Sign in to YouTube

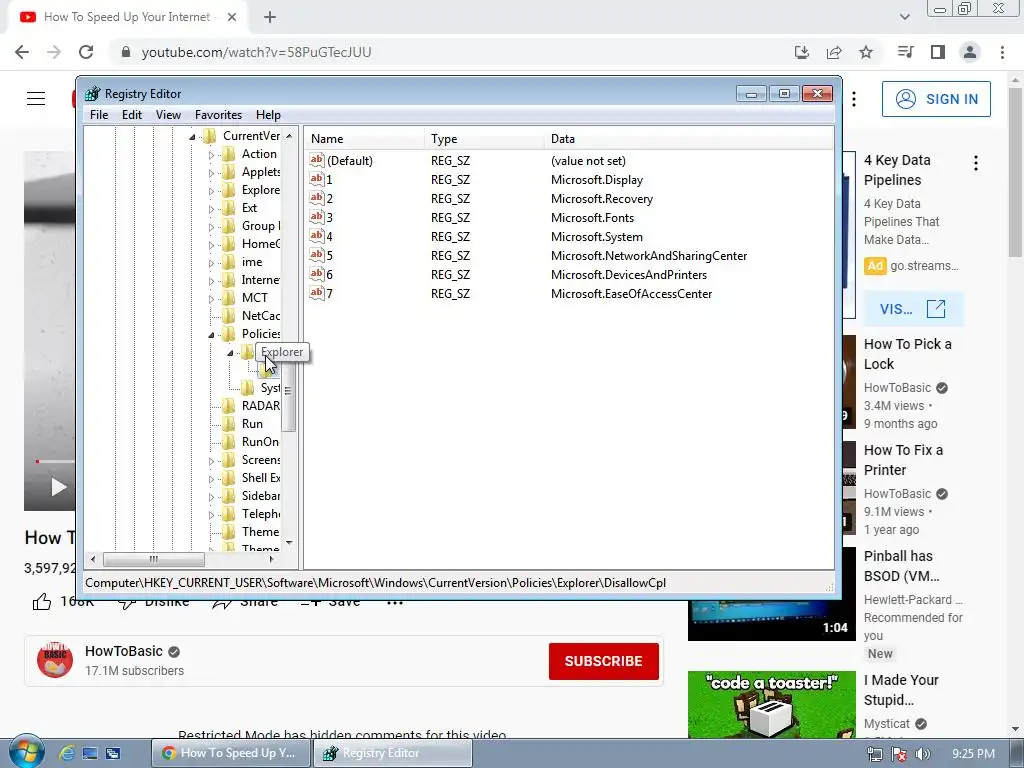click(x=936, y=99)
